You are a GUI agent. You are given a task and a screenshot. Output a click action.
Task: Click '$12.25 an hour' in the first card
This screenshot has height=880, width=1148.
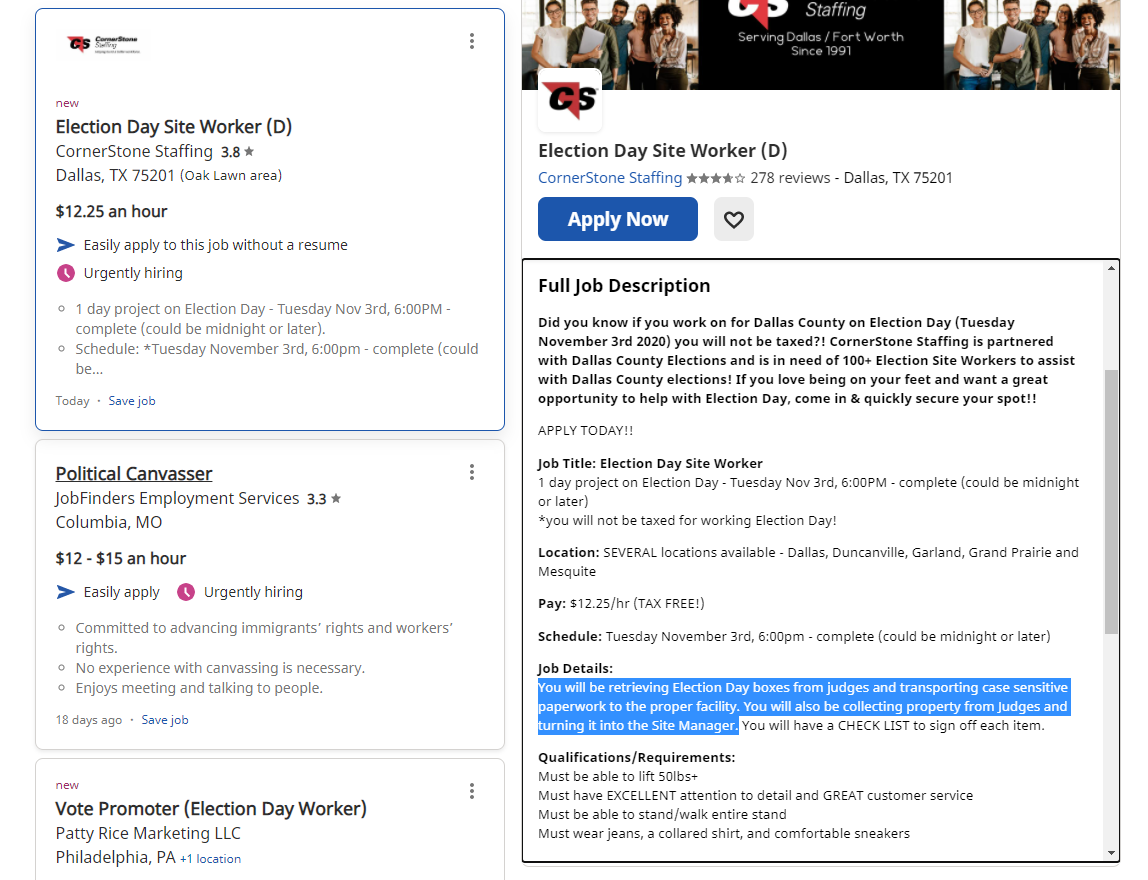[111, 212]
